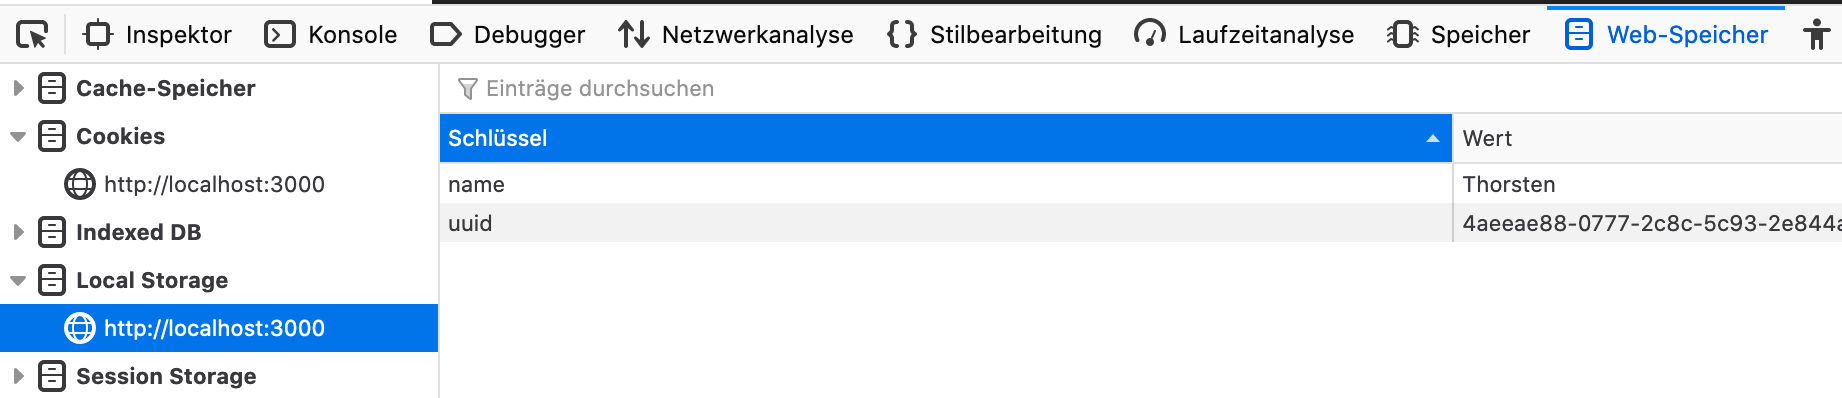Viewport: 1842px width, 398px height.
Task: Open the Laufzeitanalyse panel
Action: (x=1244, y=35)
